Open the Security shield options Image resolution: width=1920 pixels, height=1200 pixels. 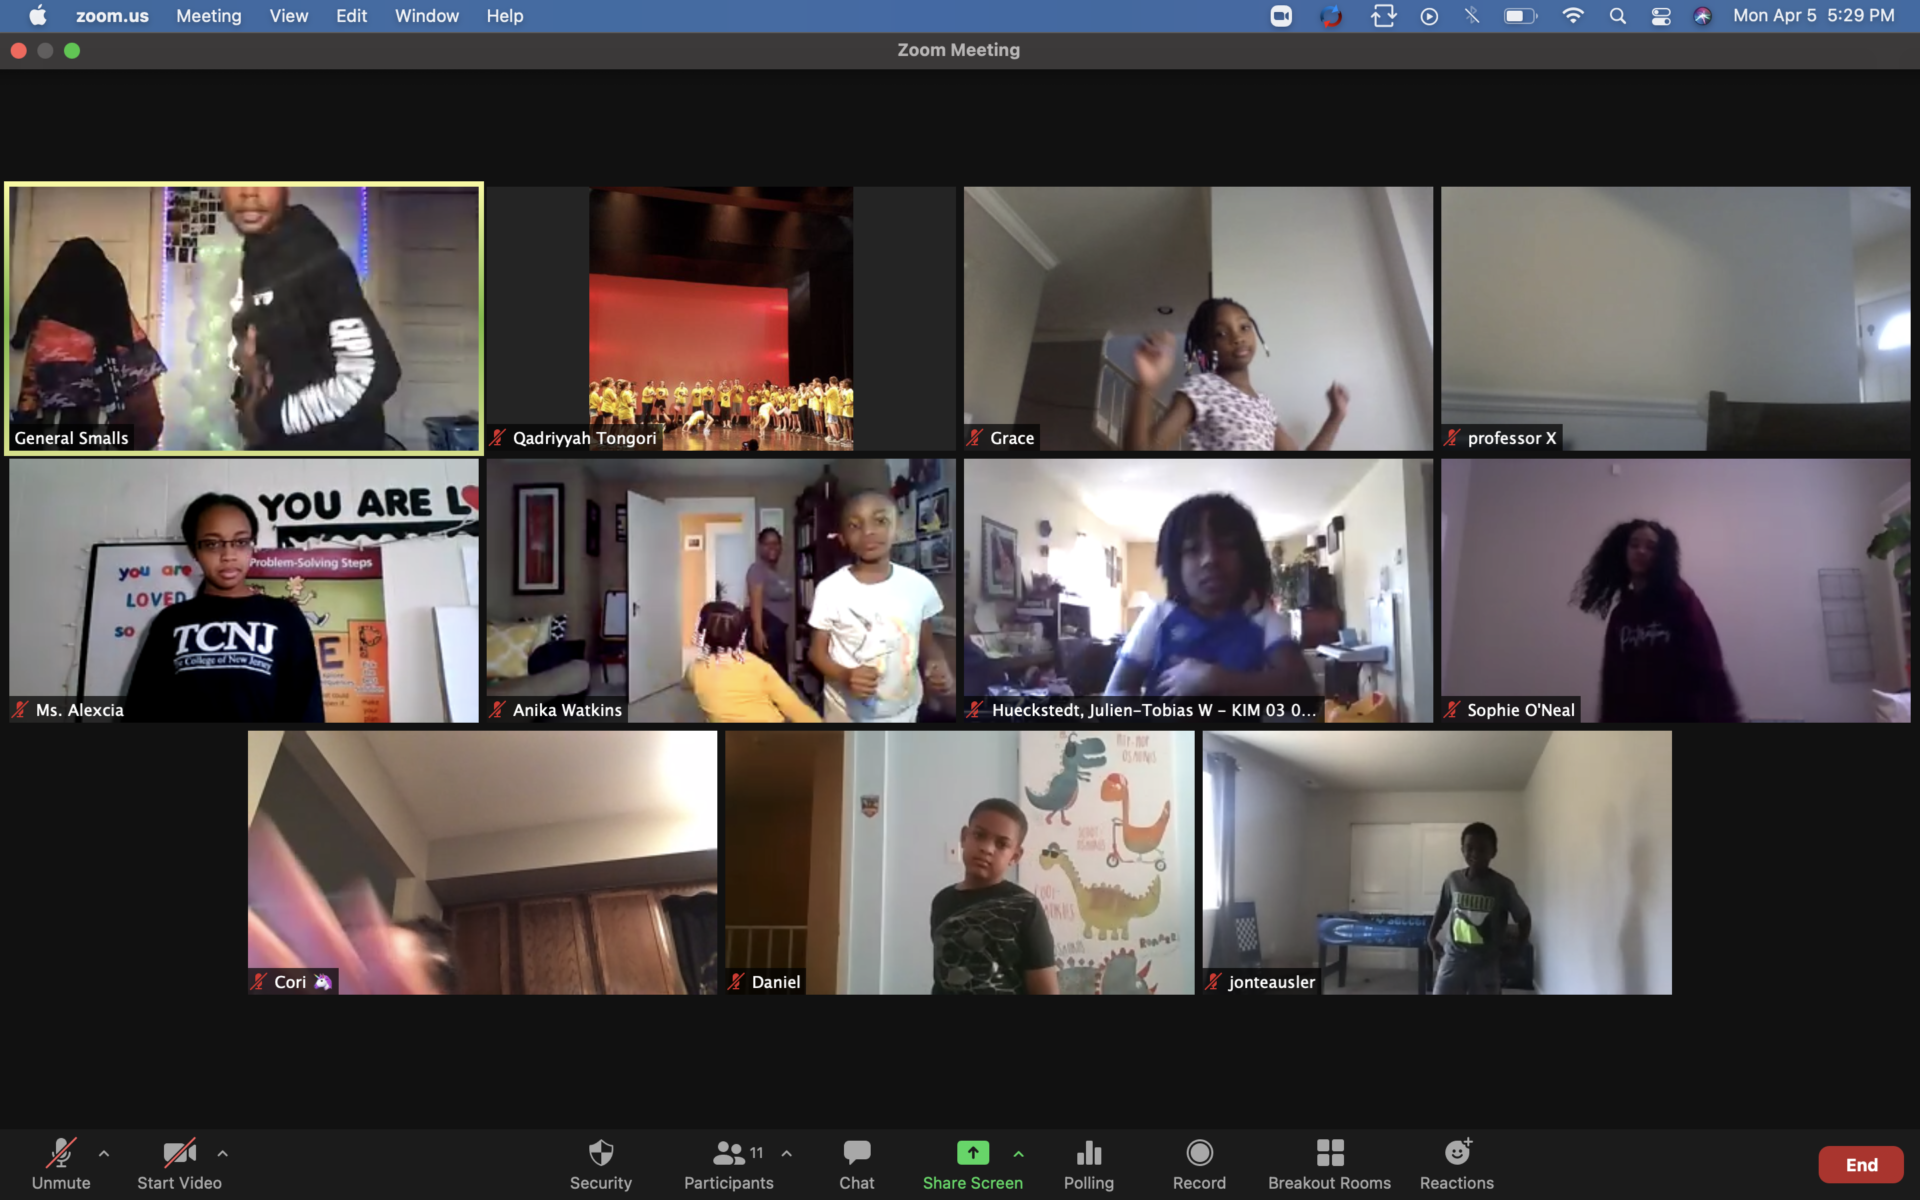[600, 1164]
